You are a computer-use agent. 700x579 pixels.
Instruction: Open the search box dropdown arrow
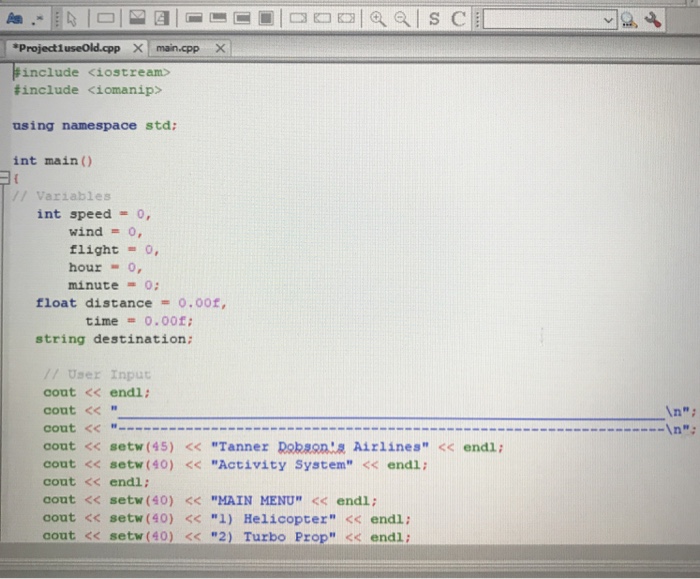click(x=608, y=20)
